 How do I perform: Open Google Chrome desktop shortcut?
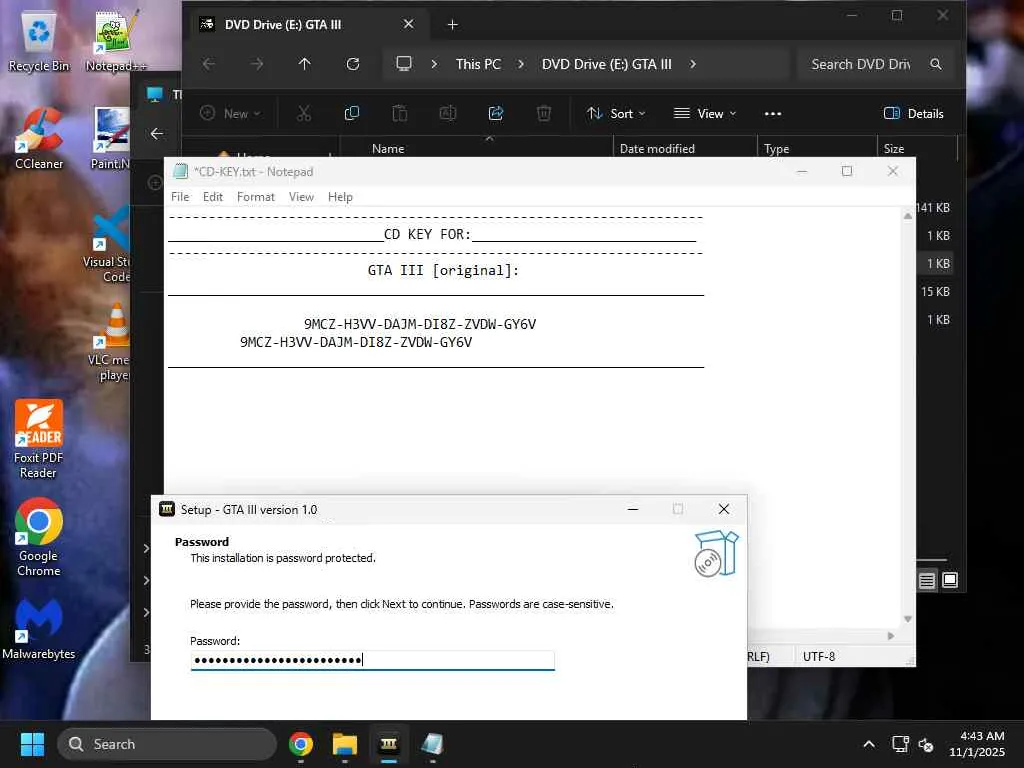[39, 537]
